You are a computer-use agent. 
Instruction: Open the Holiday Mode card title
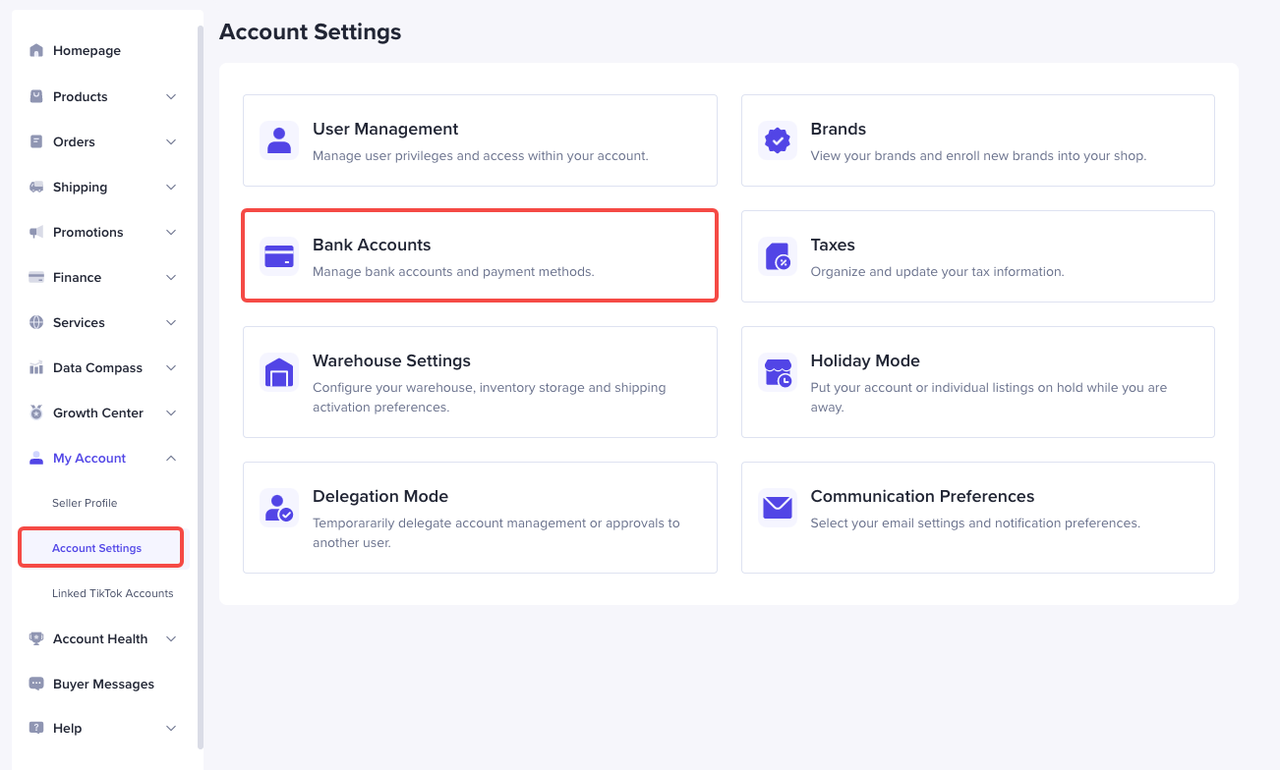click(865, 361)
